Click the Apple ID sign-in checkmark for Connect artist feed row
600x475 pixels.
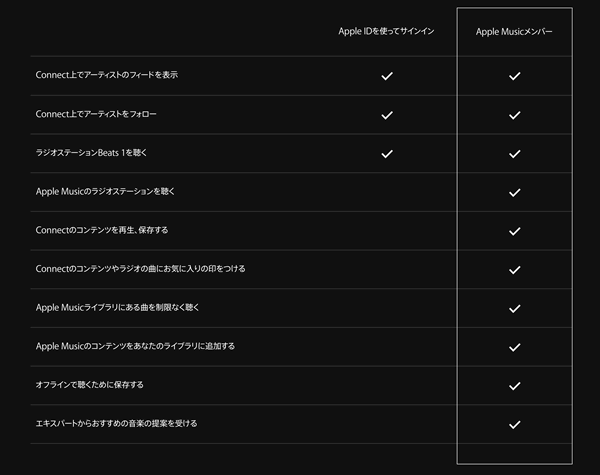pos(387,76)
